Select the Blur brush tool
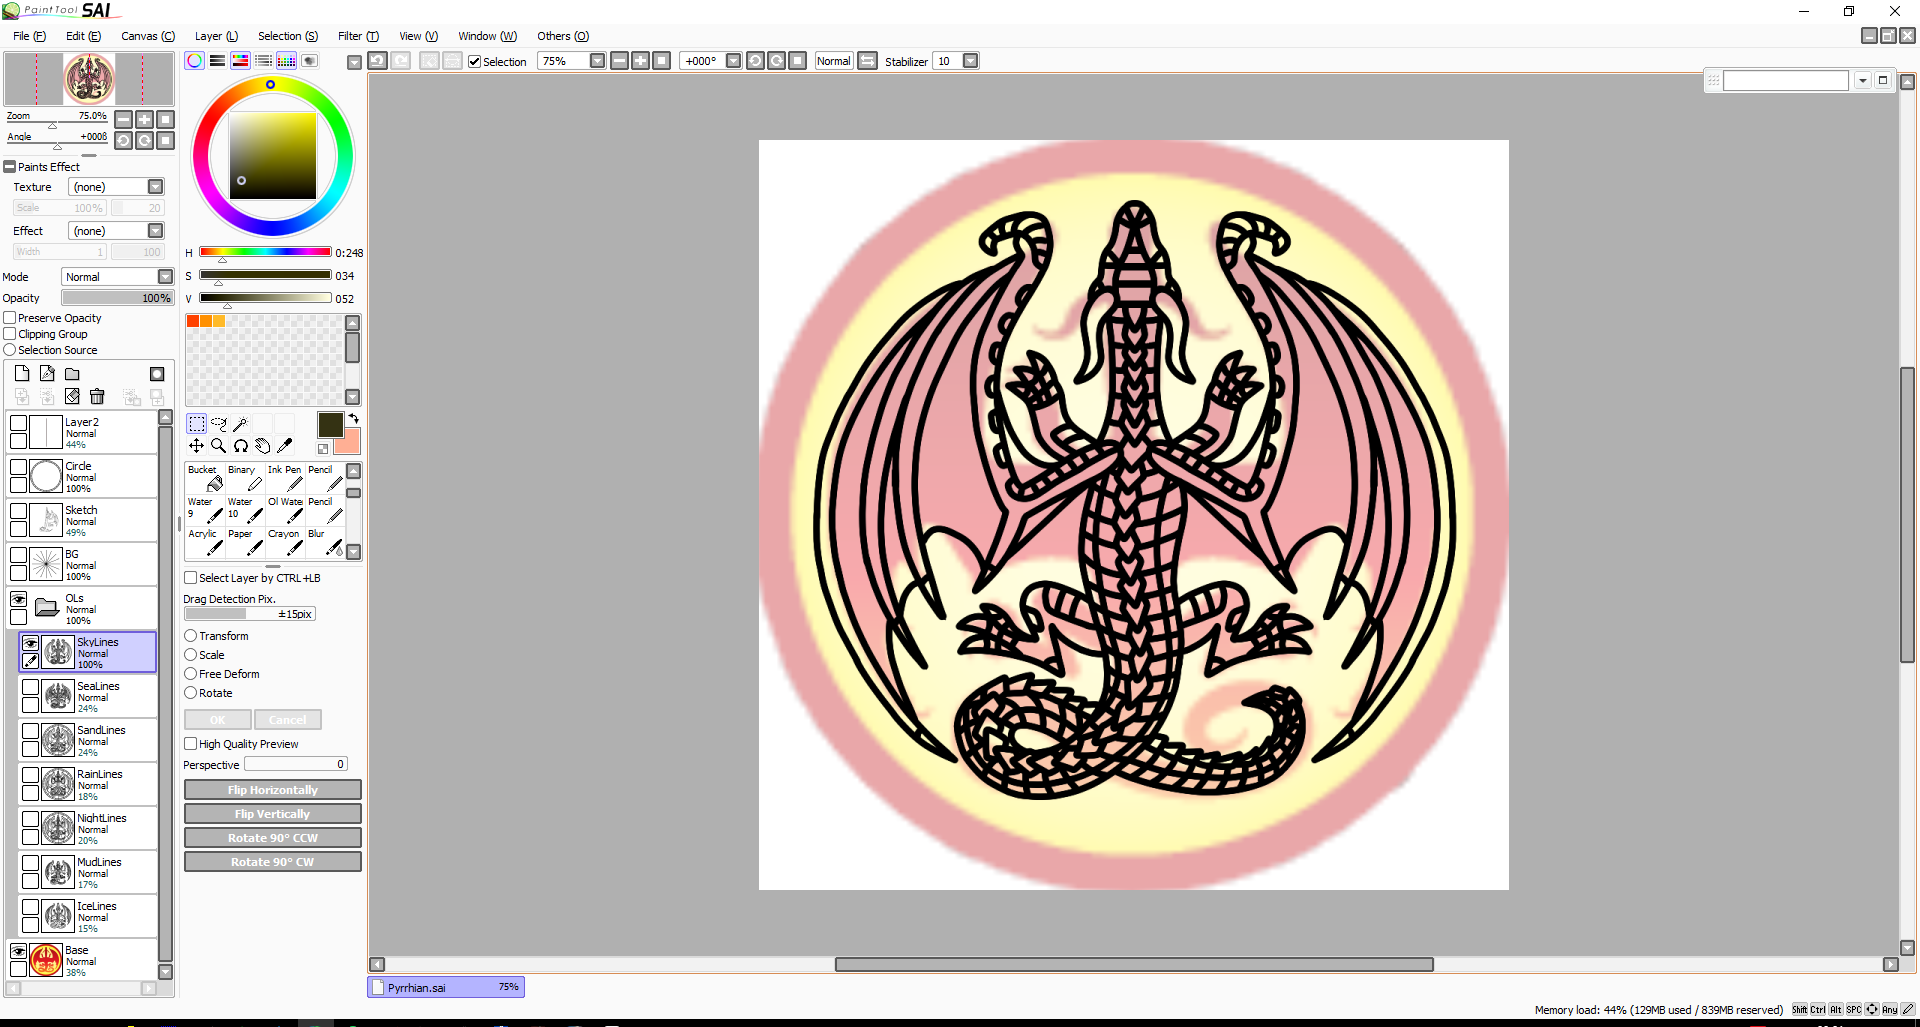Image resolution: width=1920 pixels, height=1027 pixels. pos(325,542)
